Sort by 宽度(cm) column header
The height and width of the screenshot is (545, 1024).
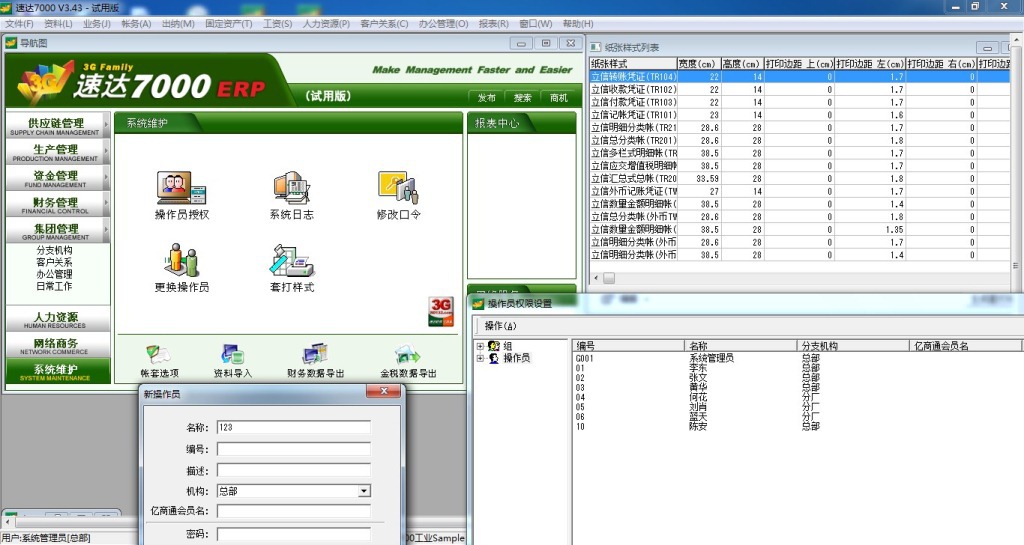coord(698,64)
